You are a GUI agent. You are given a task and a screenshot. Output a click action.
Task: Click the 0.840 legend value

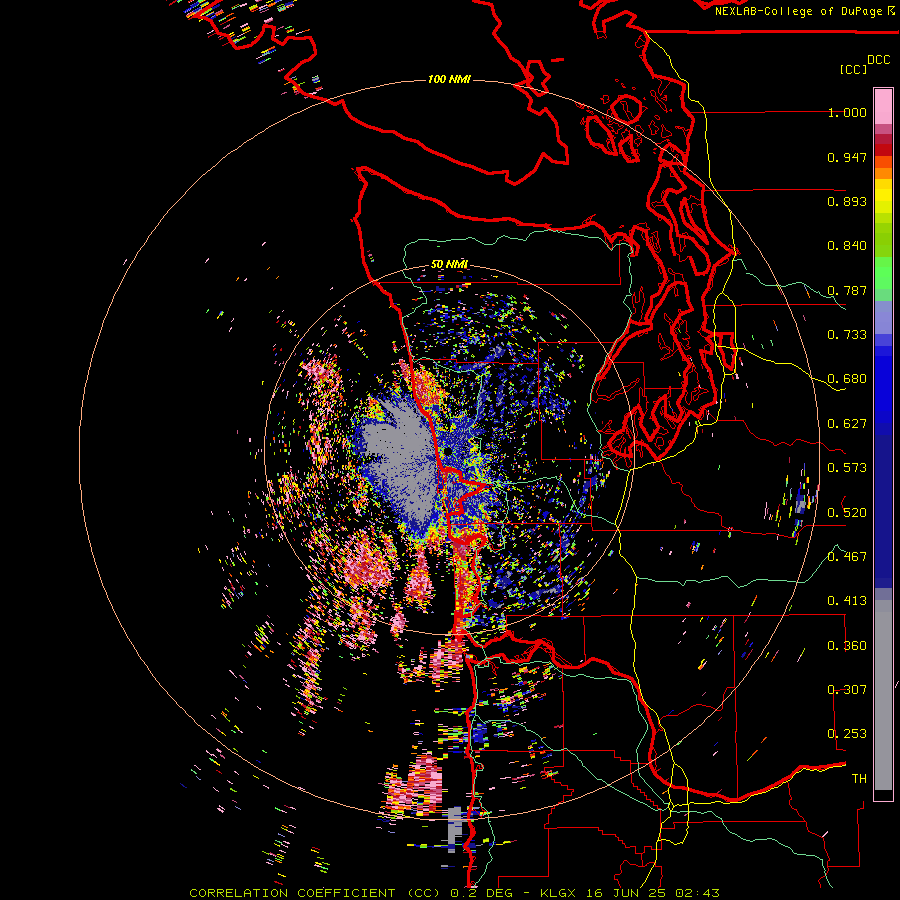[847, 245]
